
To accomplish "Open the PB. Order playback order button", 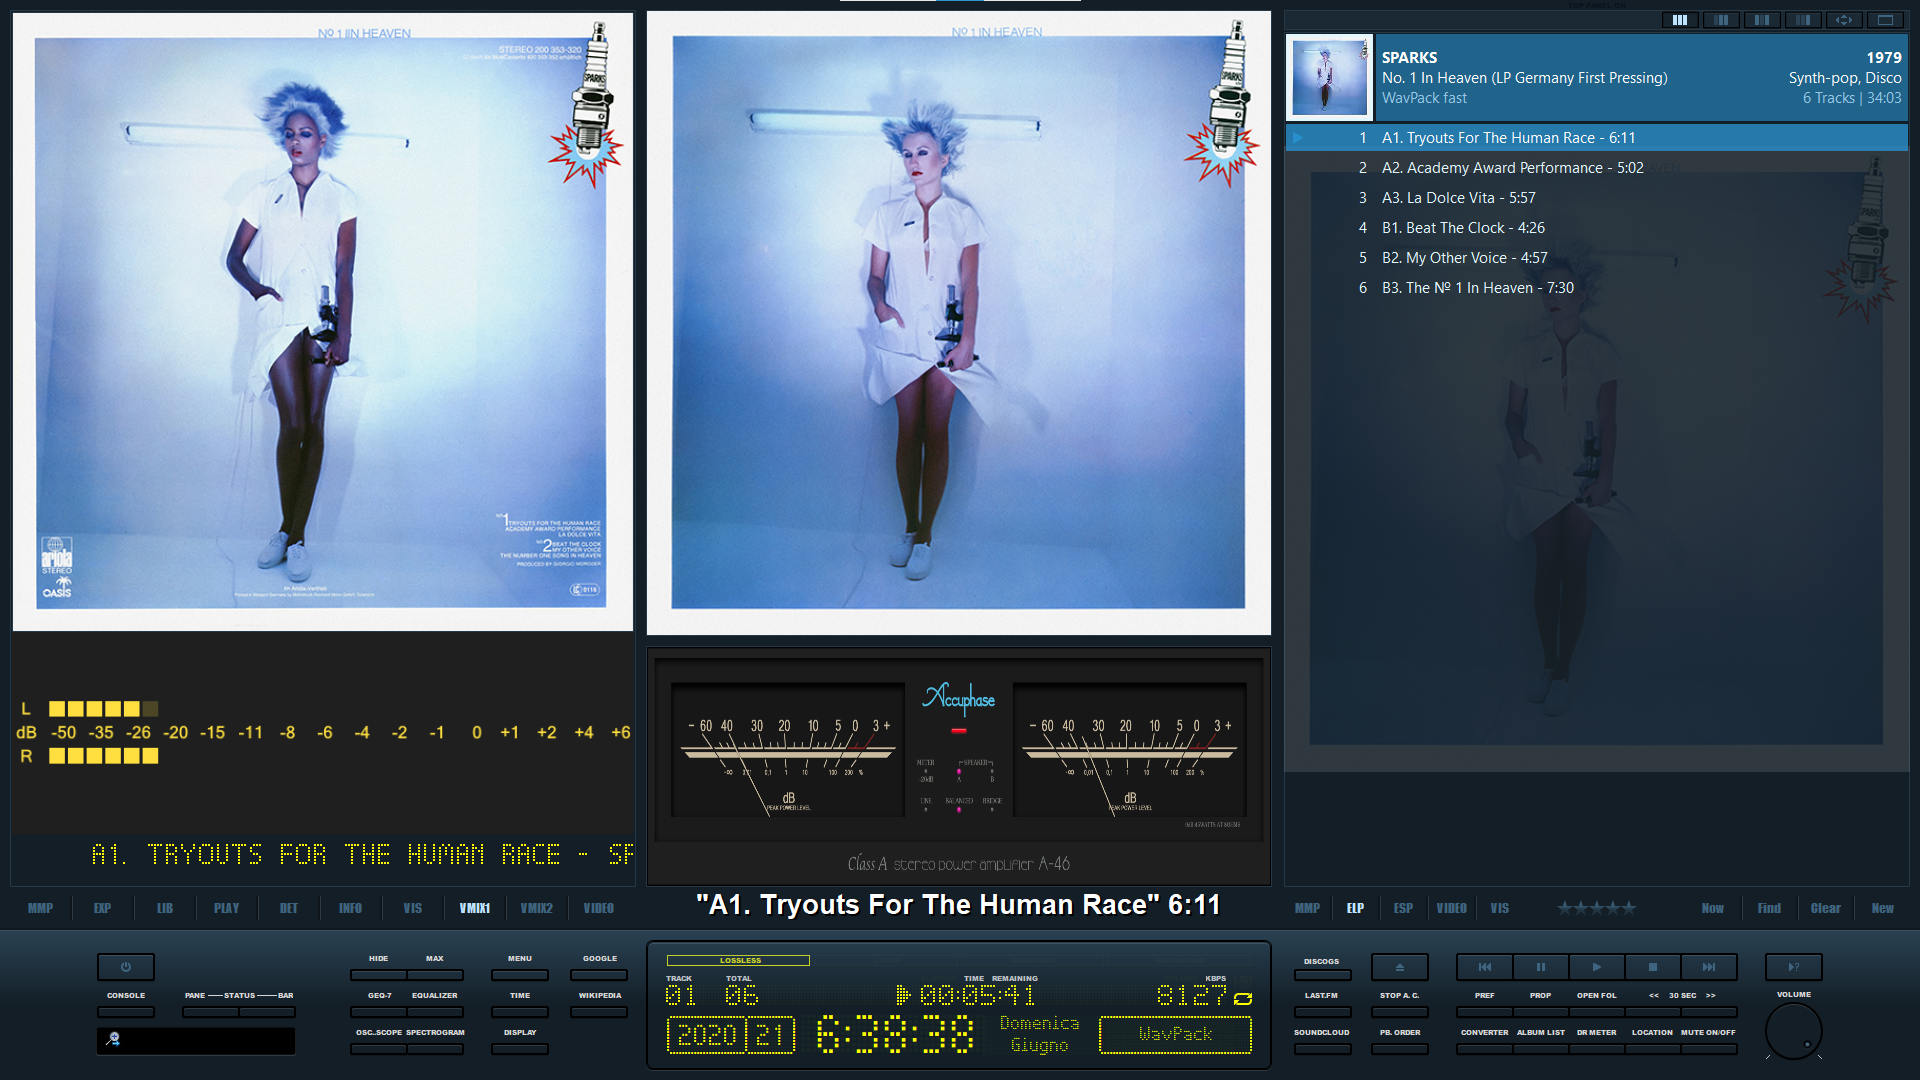I will click(1399, 1048).
